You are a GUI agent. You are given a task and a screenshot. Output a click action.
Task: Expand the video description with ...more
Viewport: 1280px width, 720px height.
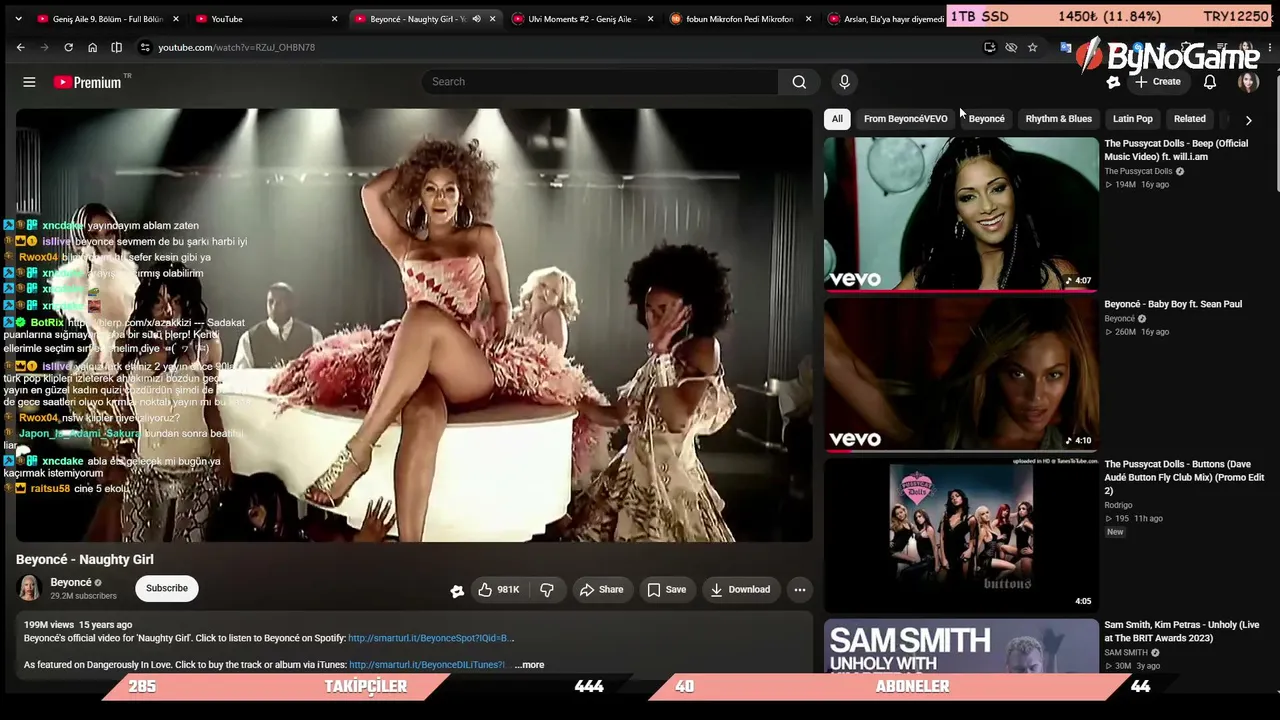(x=529, y=665)
